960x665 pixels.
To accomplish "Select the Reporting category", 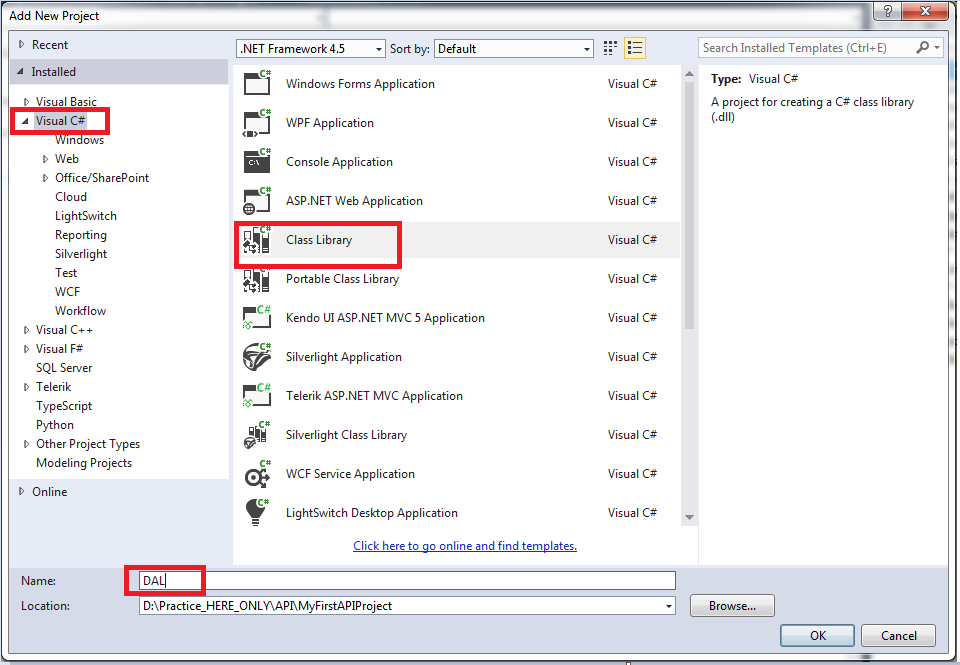I will [x=81, y=235].
